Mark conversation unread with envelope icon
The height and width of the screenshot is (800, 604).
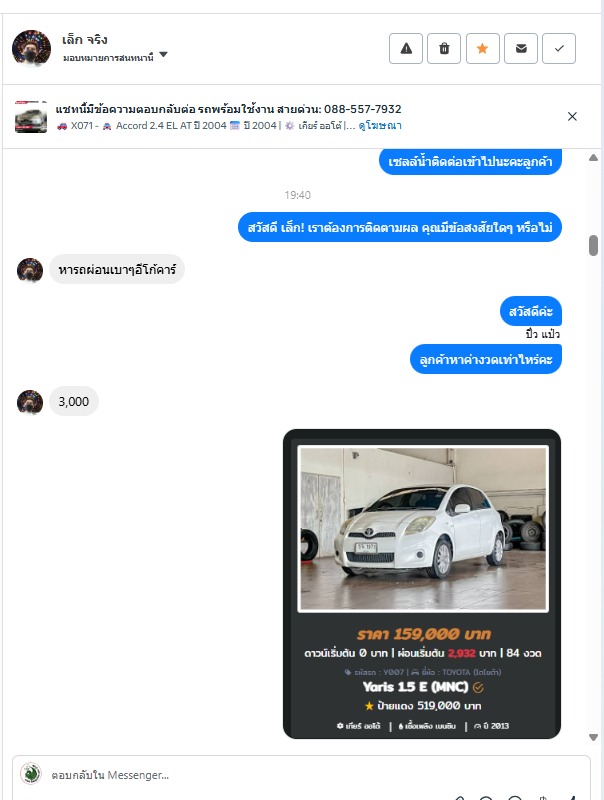pyautogui.click(x=521, y=48)
